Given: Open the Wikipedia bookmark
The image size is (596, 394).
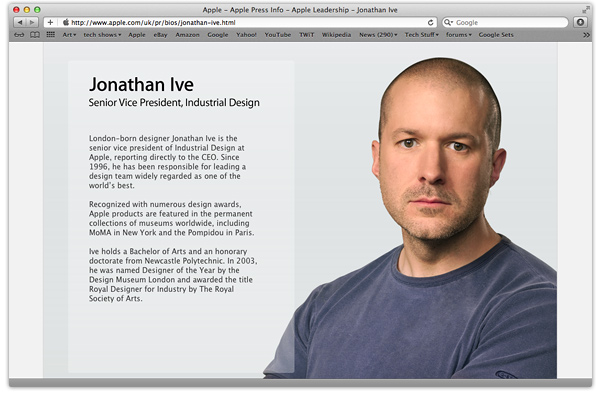Looking at the screenshot, I should (336, 35).
